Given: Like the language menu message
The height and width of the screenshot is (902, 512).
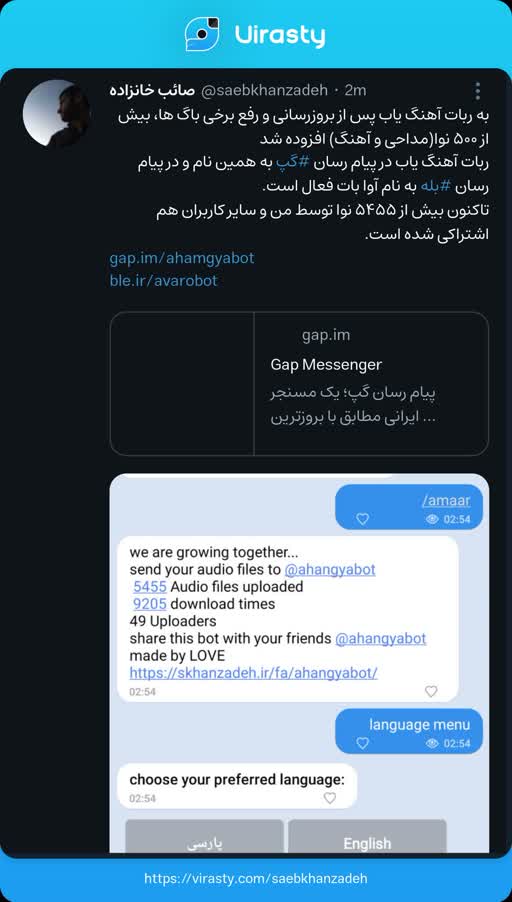Looking at the screenshot, I should (x=362, y=743).
